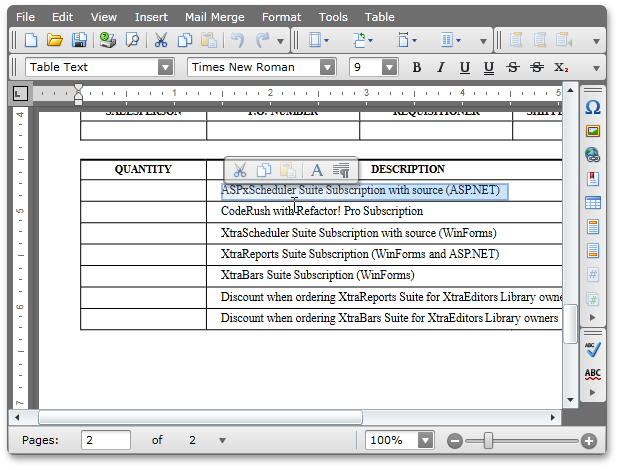Open the Times New Roman font dropdown
Viewport: 620px width, 470px height.
[327, 67]
